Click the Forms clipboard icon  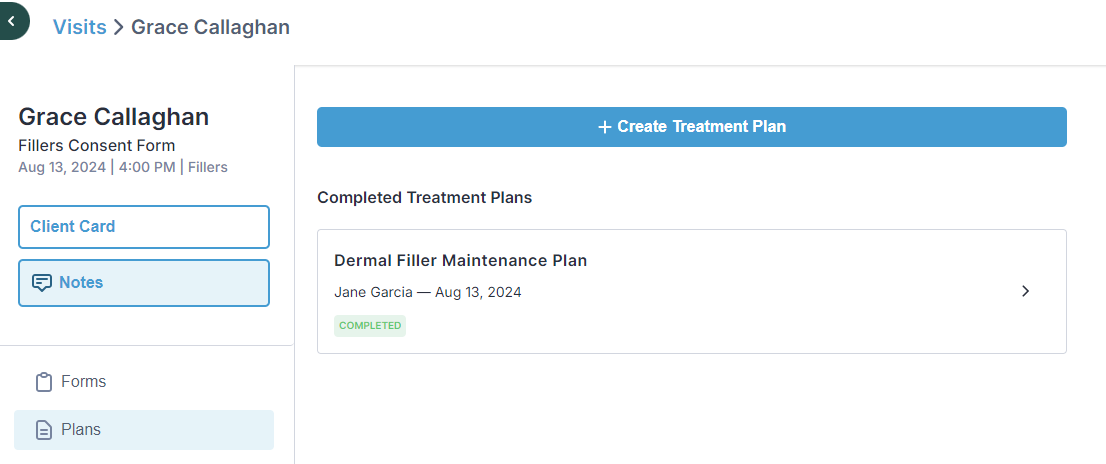[x=44, y=382]
